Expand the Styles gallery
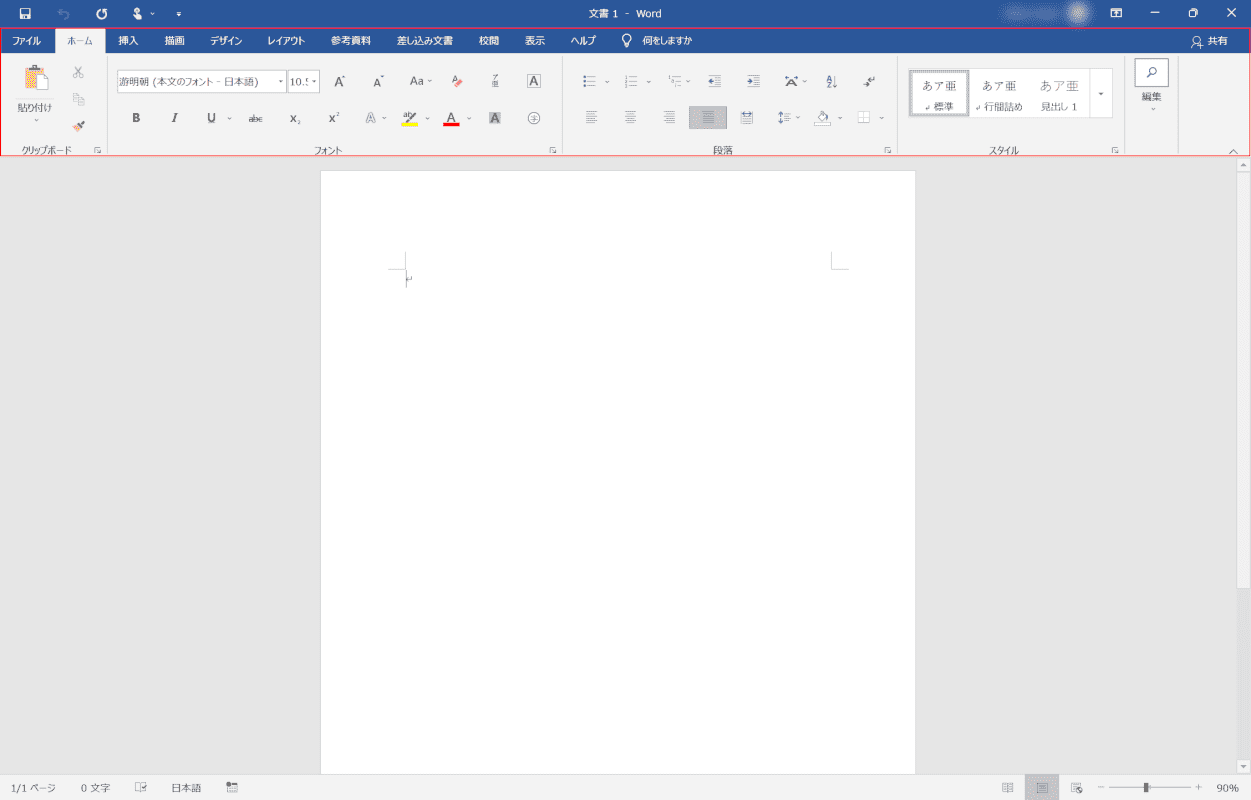 [1101, 94]
